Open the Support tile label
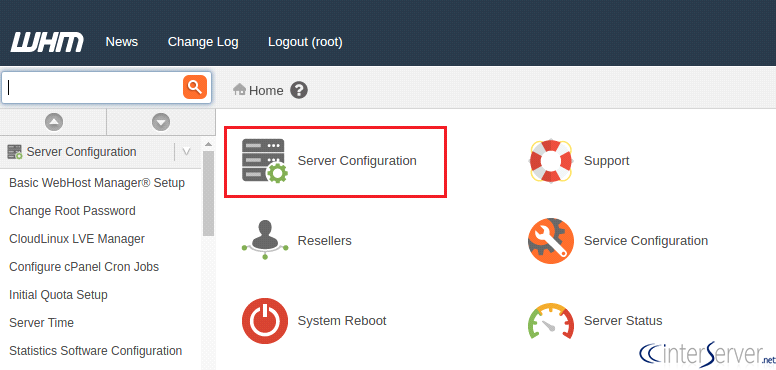 (607, 161)
